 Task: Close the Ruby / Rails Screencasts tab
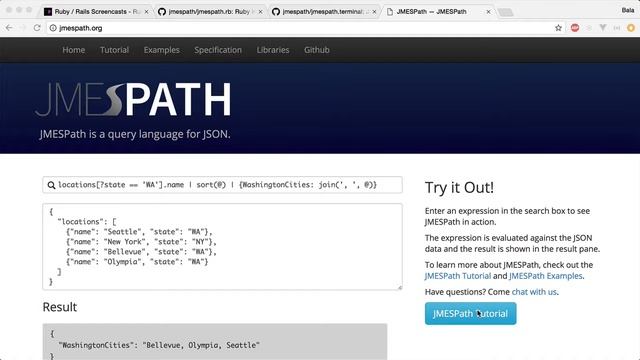[146, 12]
